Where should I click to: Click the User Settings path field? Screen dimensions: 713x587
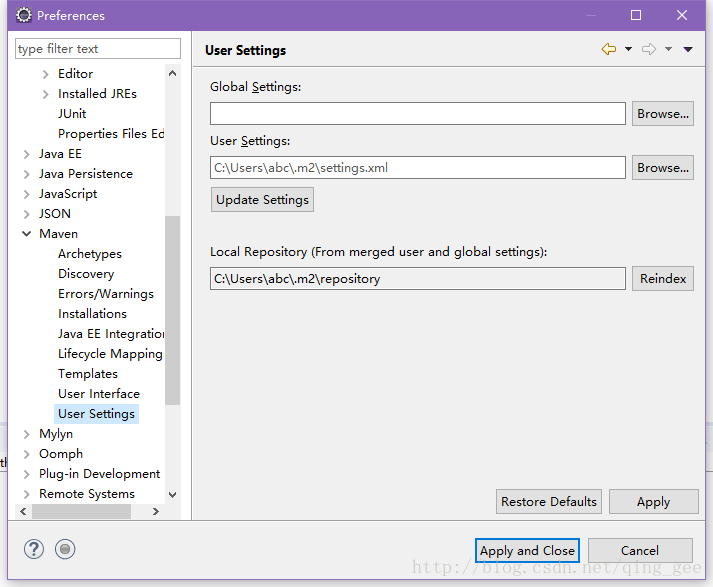[x=417, y=168]
